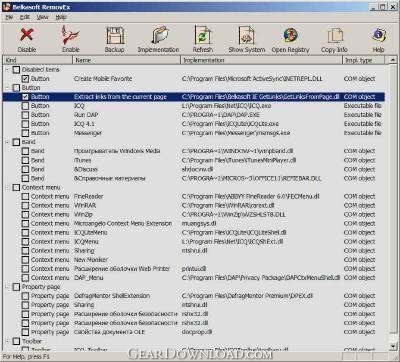Open the File menu
The height and width of the screenshot is (362, 400).
tap(9, 17)
